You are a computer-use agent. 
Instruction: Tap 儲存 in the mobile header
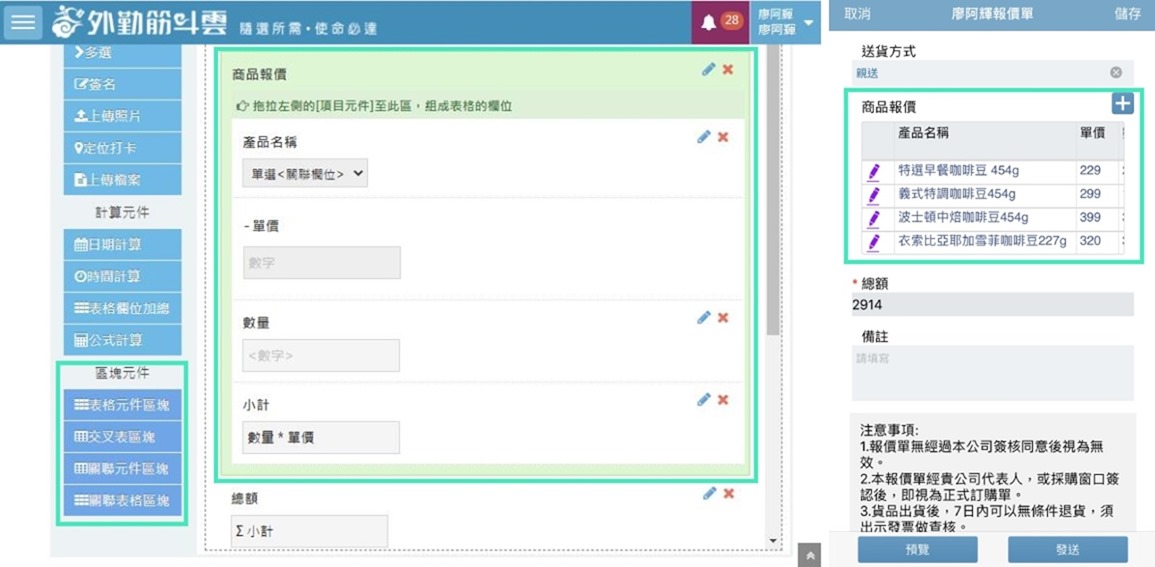click(x=1127, y=14)
